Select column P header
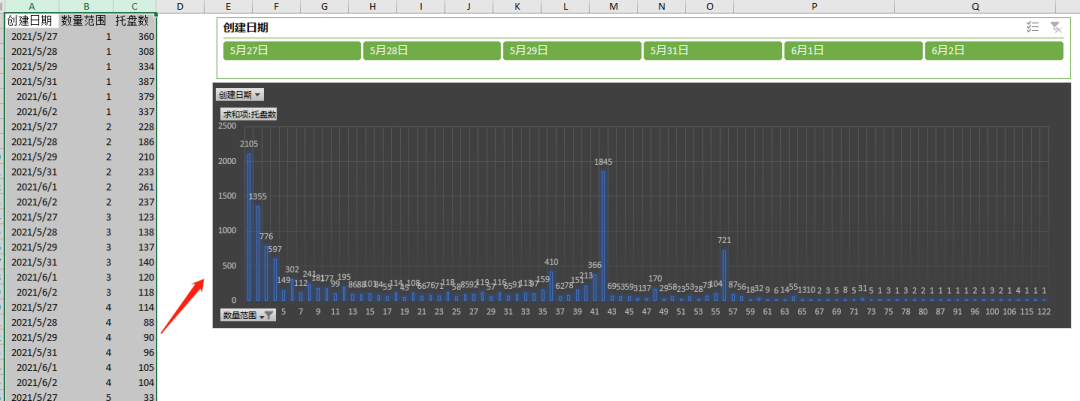1080x401 pixels. 814,6
